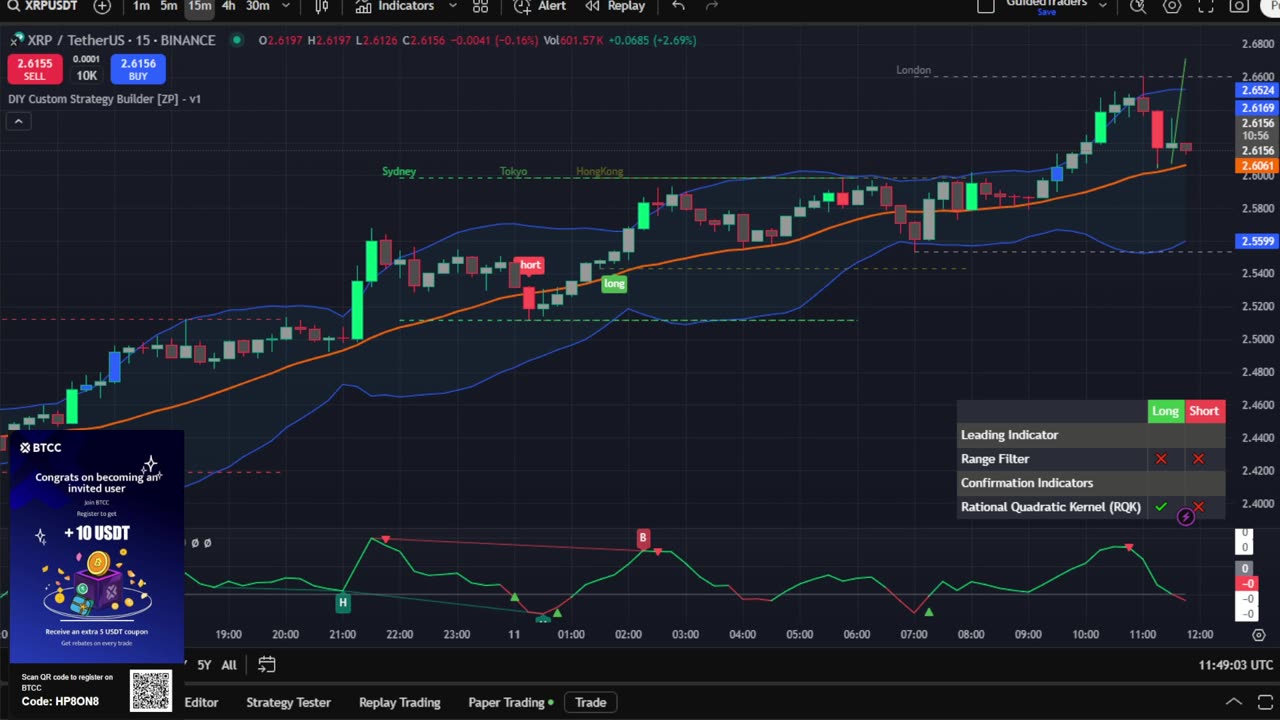Open the Editor bottom panel tab
This screenshot has height=720, width=1280.
(x=201, y=702)
